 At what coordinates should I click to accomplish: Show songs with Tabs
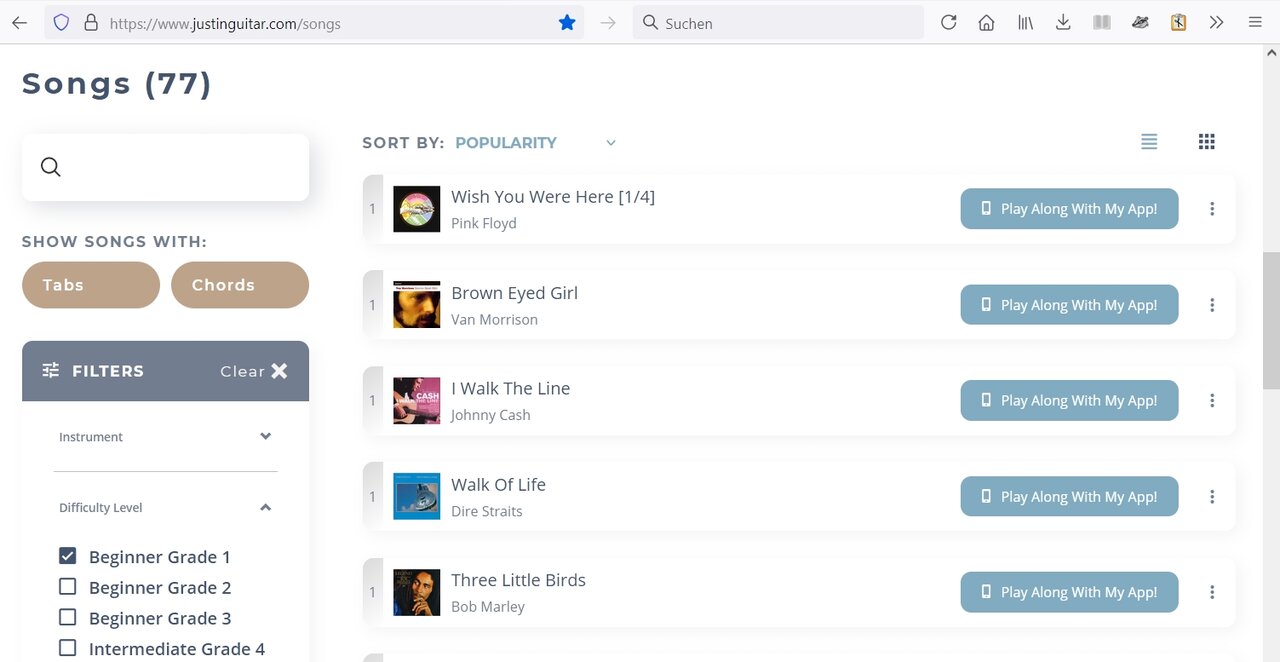(x=90, y=285)
